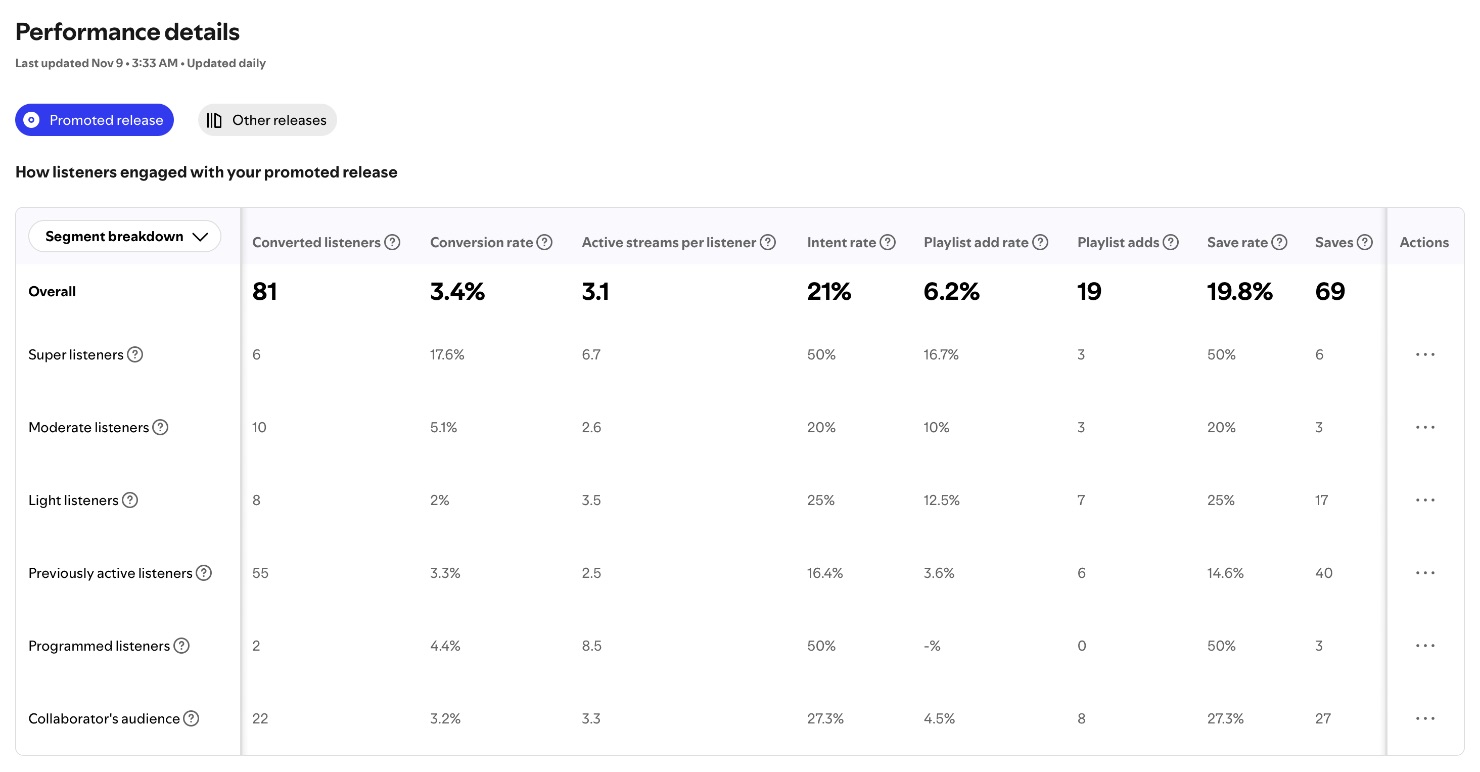Viewport: 1480px width, 772px height.
Task: Click Conversion rate info icon
Action: 545,242
